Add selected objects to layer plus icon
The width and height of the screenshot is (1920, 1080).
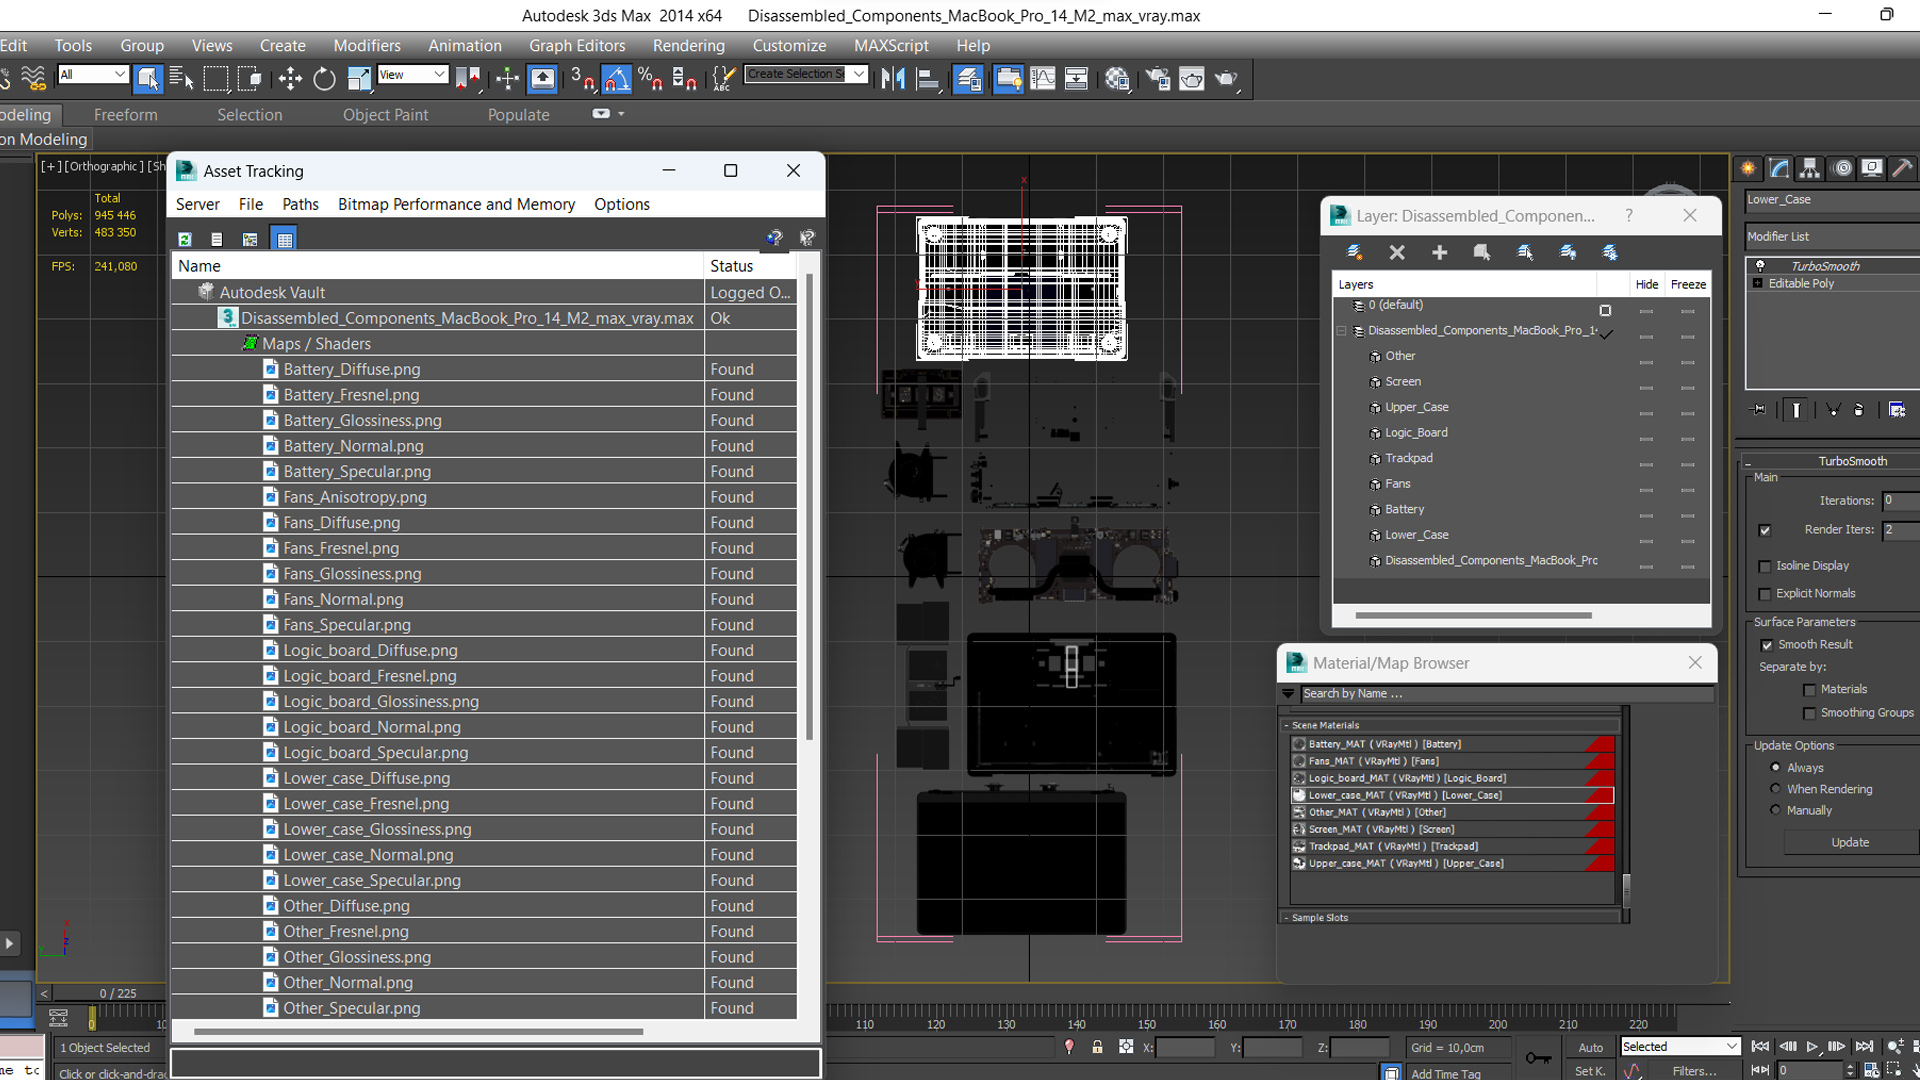[1439, 252]
